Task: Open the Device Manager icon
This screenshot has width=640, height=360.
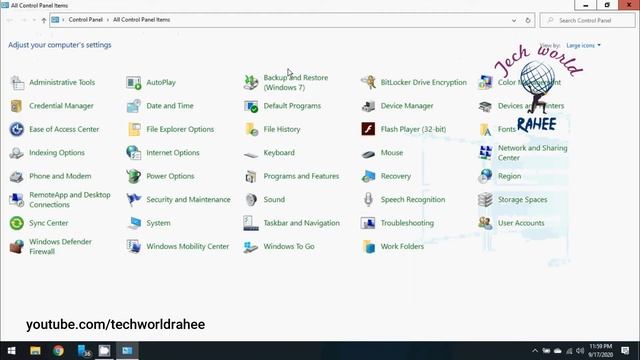Action: (368, 106)
